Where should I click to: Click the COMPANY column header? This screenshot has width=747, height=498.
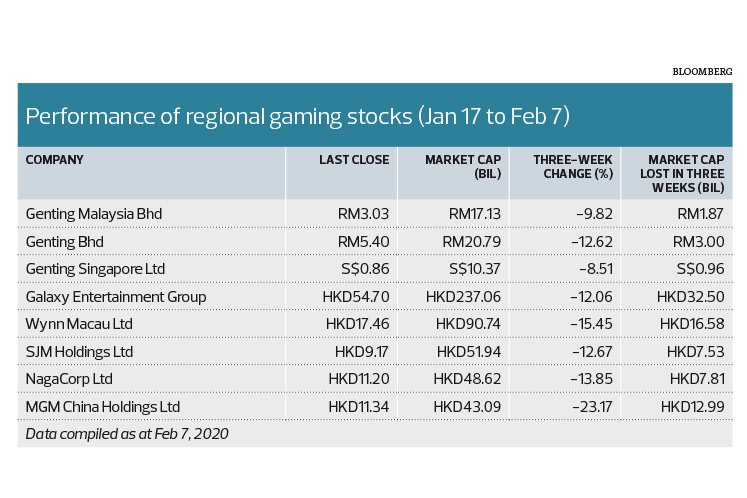(54, 160)
